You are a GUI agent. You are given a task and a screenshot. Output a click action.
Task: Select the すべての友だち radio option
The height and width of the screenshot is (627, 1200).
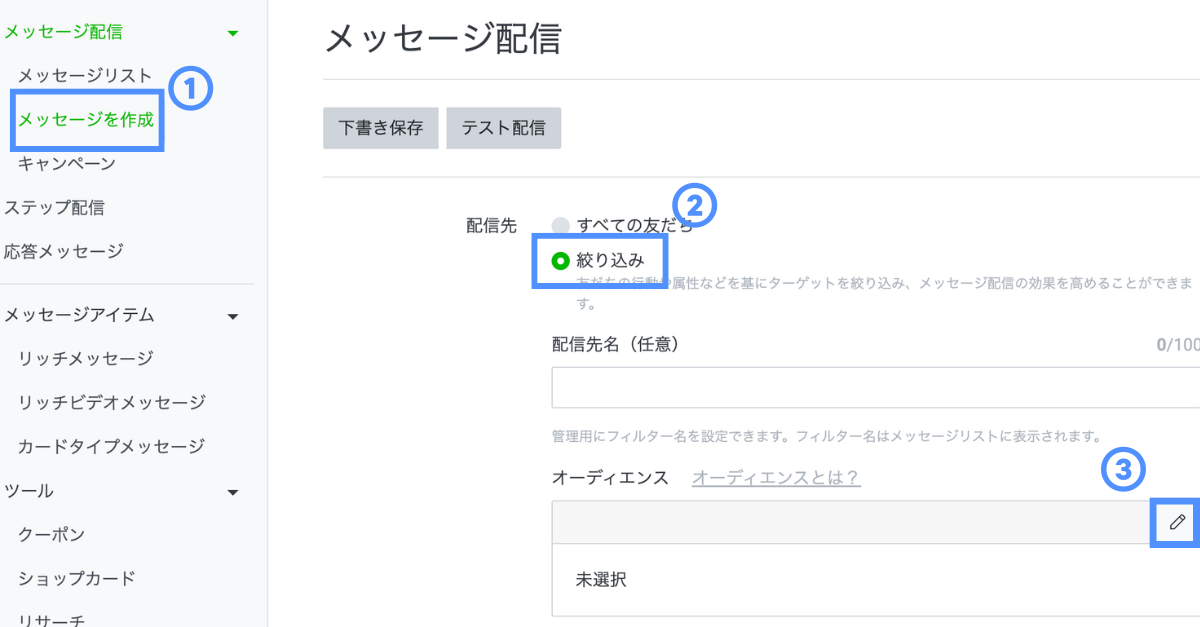tap(560, 226)
